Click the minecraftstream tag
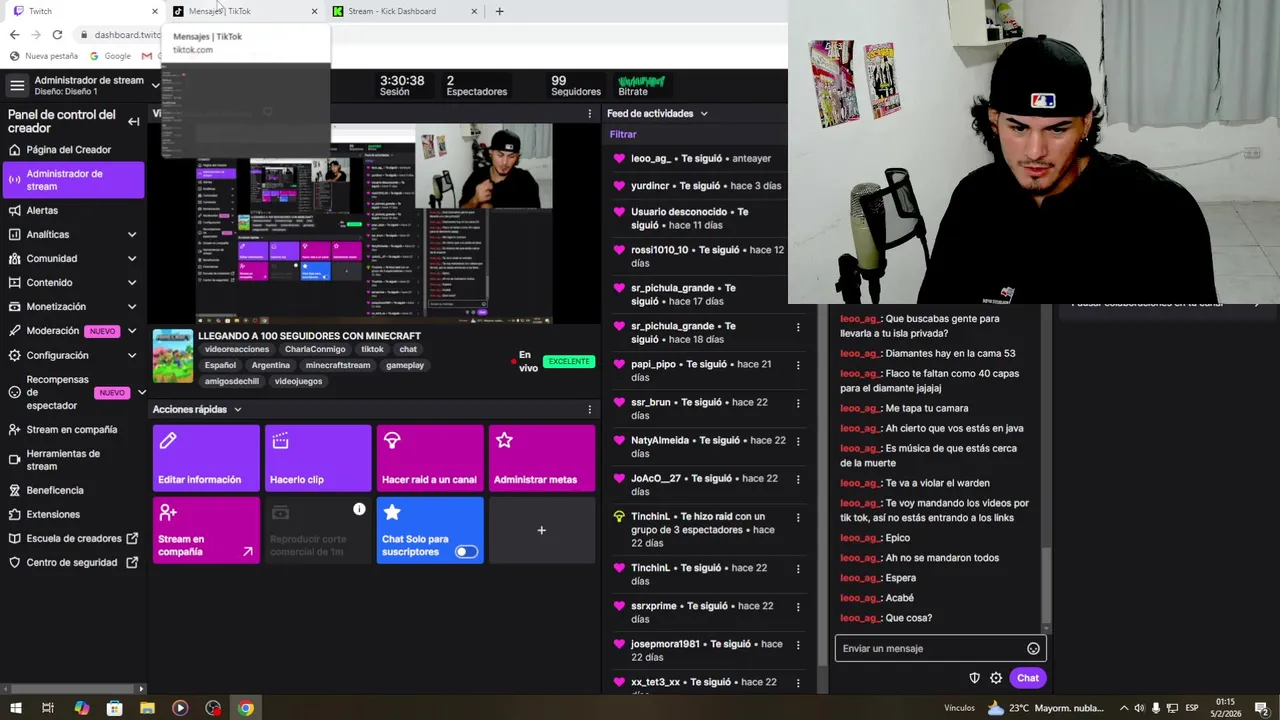Image resolution: width=1280 pixels, height=720 pixels. 338,366
